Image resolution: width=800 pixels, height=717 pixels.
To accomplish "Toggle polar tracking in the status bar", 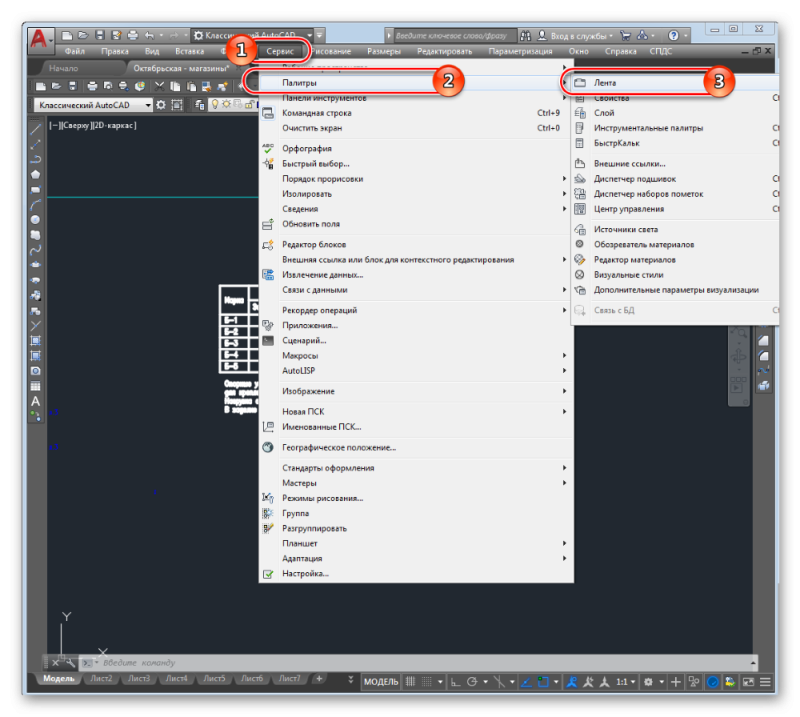I will (472, 682).
